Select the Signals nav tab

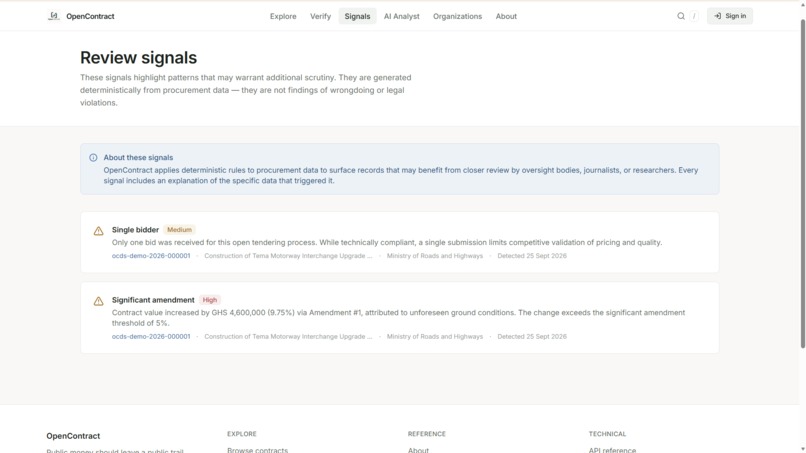click(x=357, y=16)
